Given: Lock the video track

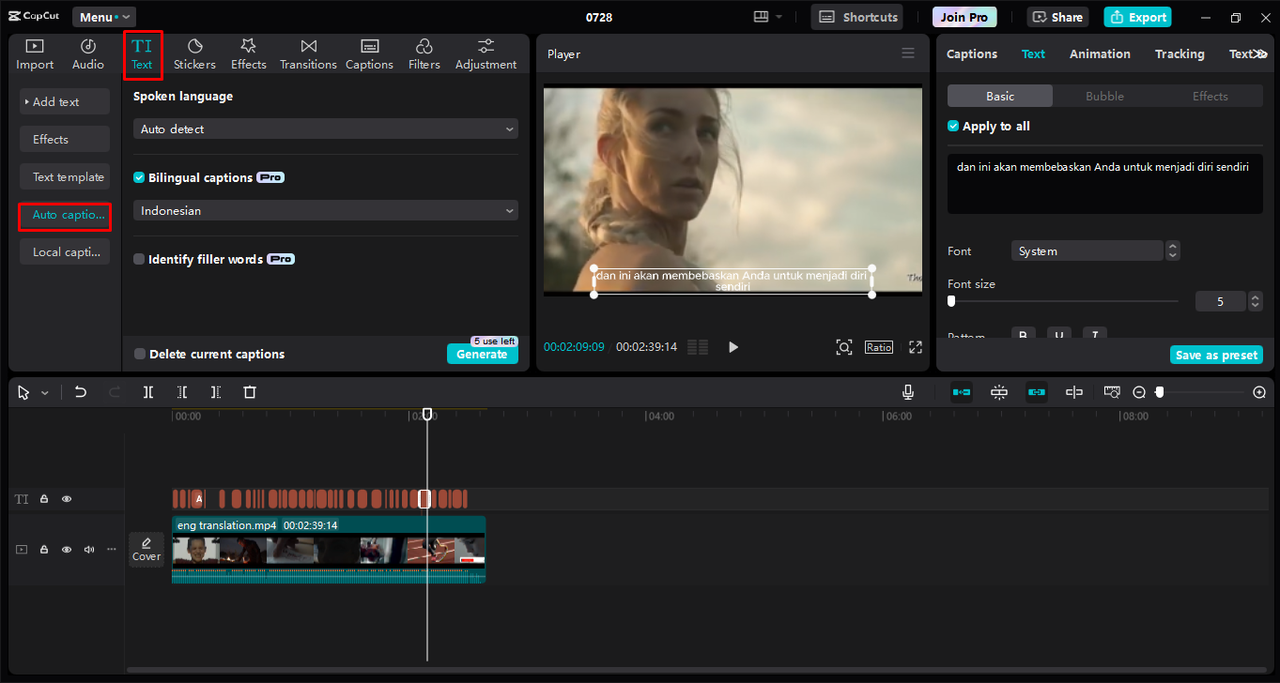Looking at the screenshot, I should coord(44,549).
